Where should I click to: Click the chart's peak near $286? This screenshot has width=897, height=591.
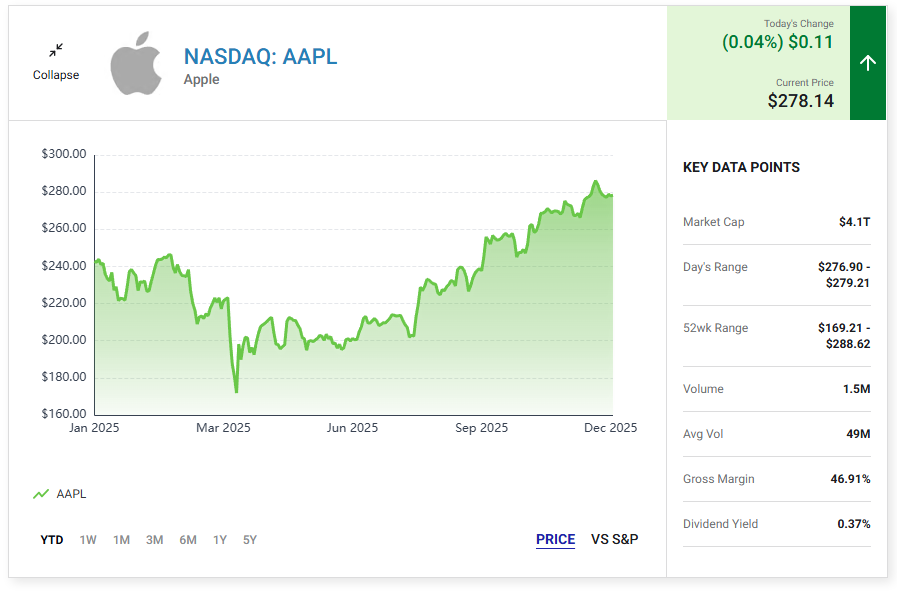click(x=596, y=182)
